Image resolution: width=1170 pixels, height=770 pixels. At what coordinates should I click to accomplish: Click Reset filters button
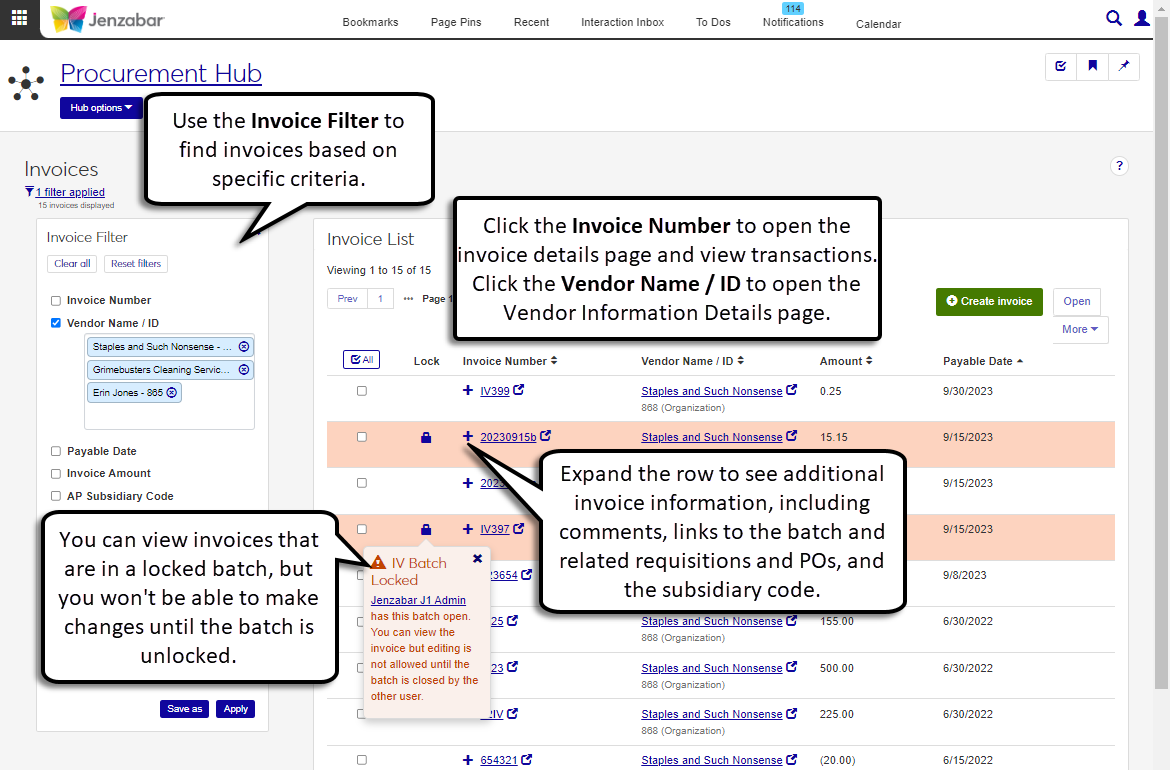point(136,263)
